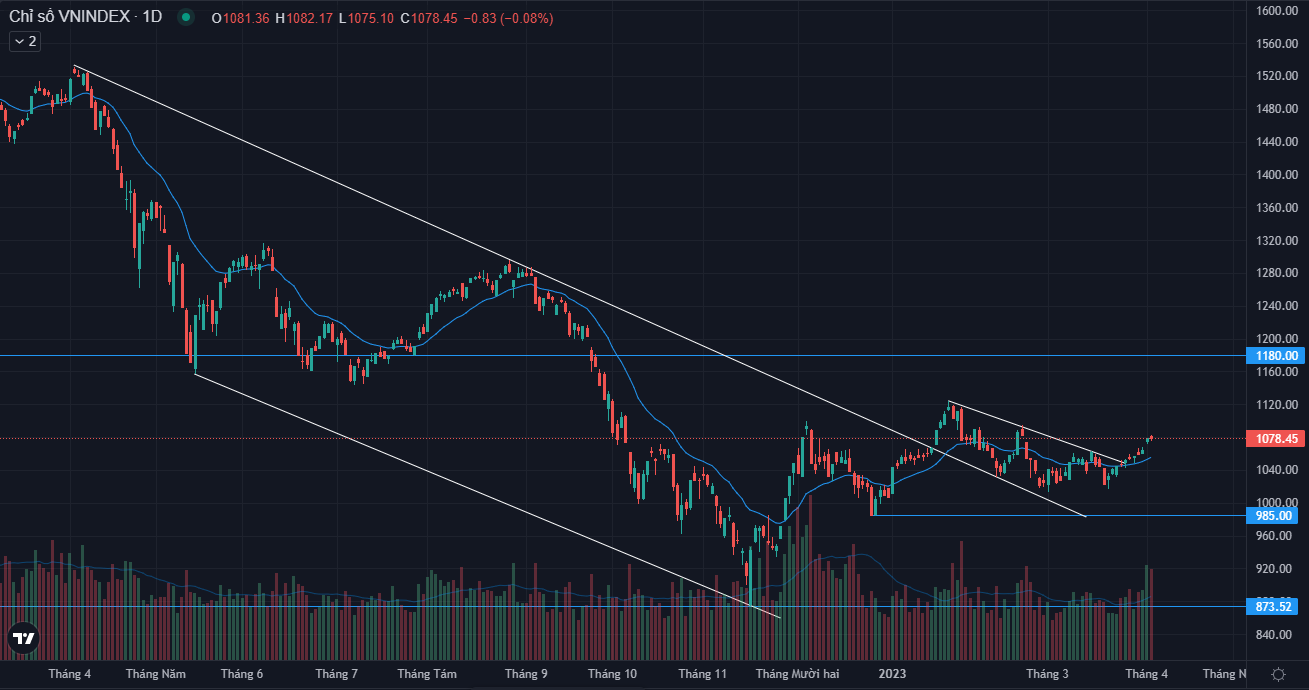Screen dimensions: 1309x690
Task: Click 1440.00 on the price scale
Action: click(1276, 142)
